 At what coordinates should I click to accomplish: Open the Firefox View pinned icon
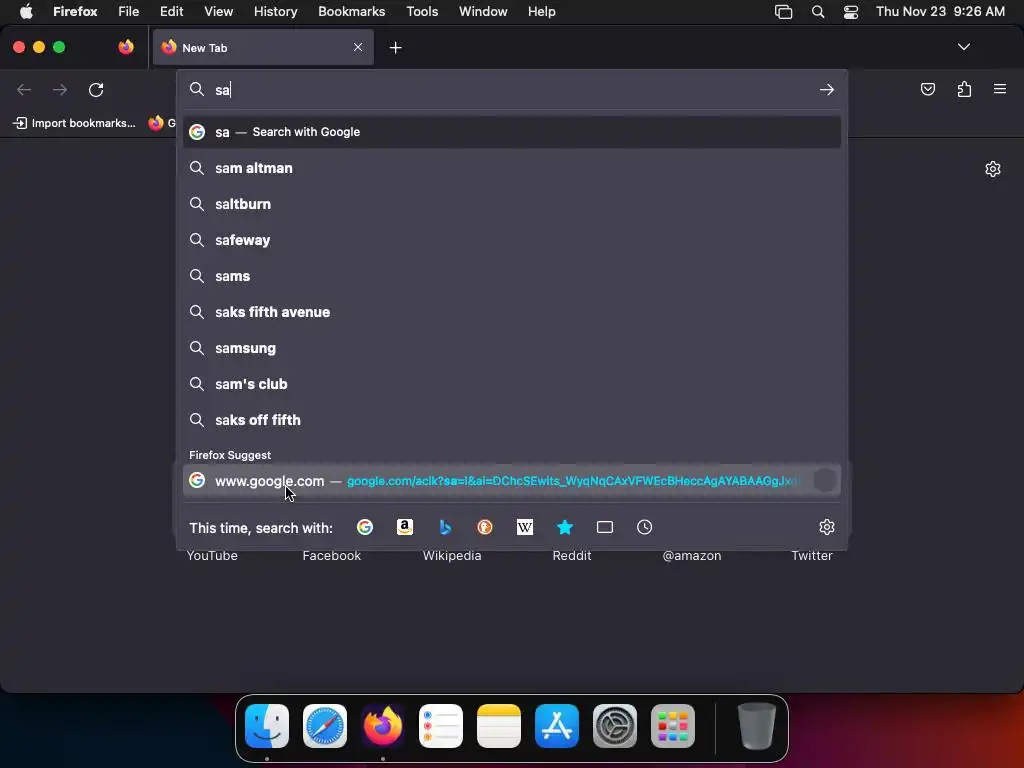(126, 47)
